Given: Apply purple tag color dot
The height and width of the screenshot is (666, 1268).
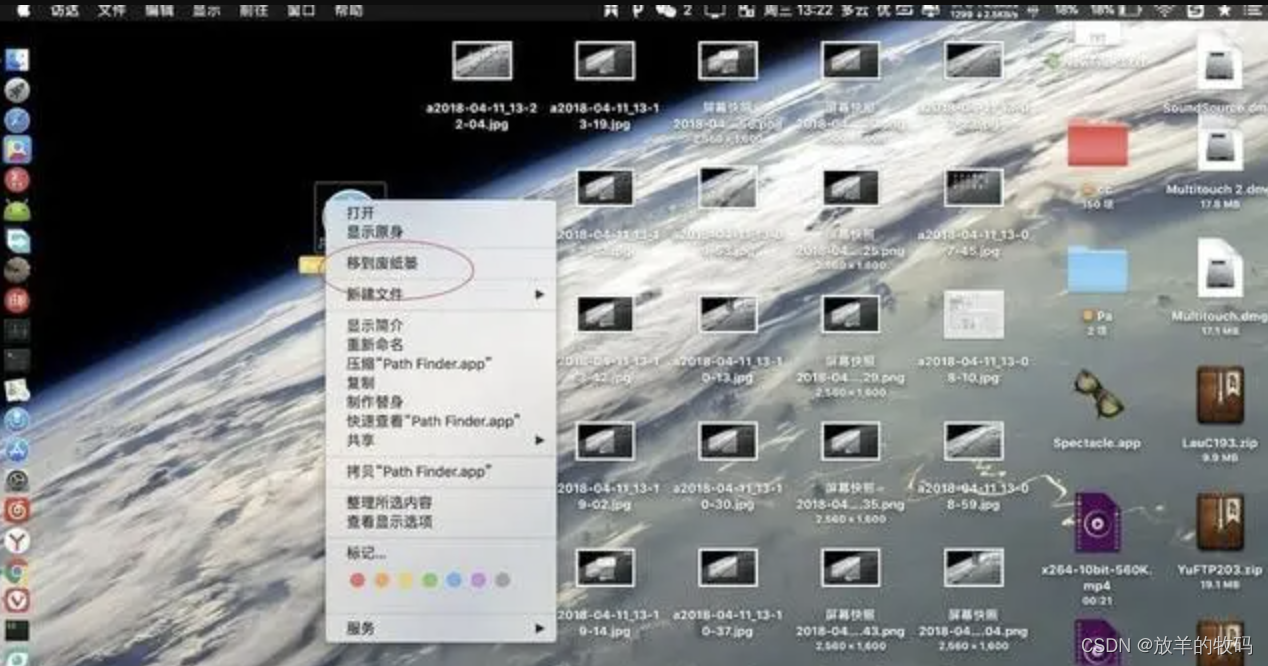Looking at the screenshot, I should (478, 580).
